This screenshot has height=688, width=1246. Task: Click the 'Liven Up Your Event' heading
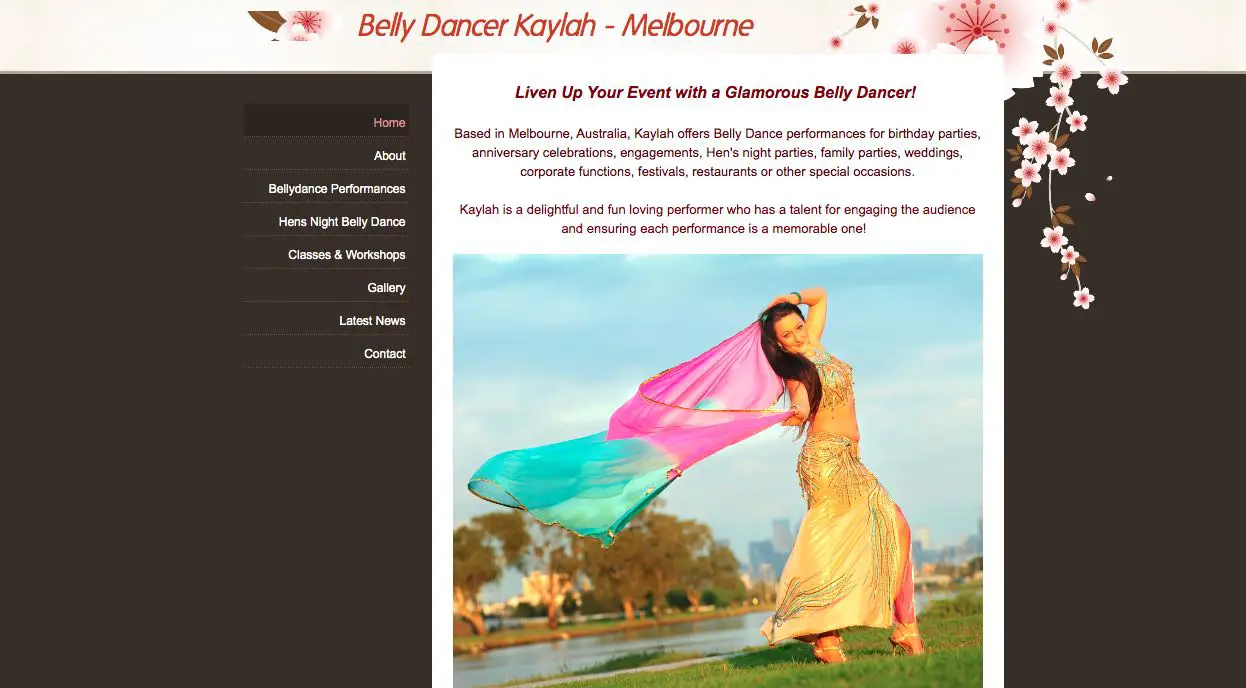pos(716,93)
